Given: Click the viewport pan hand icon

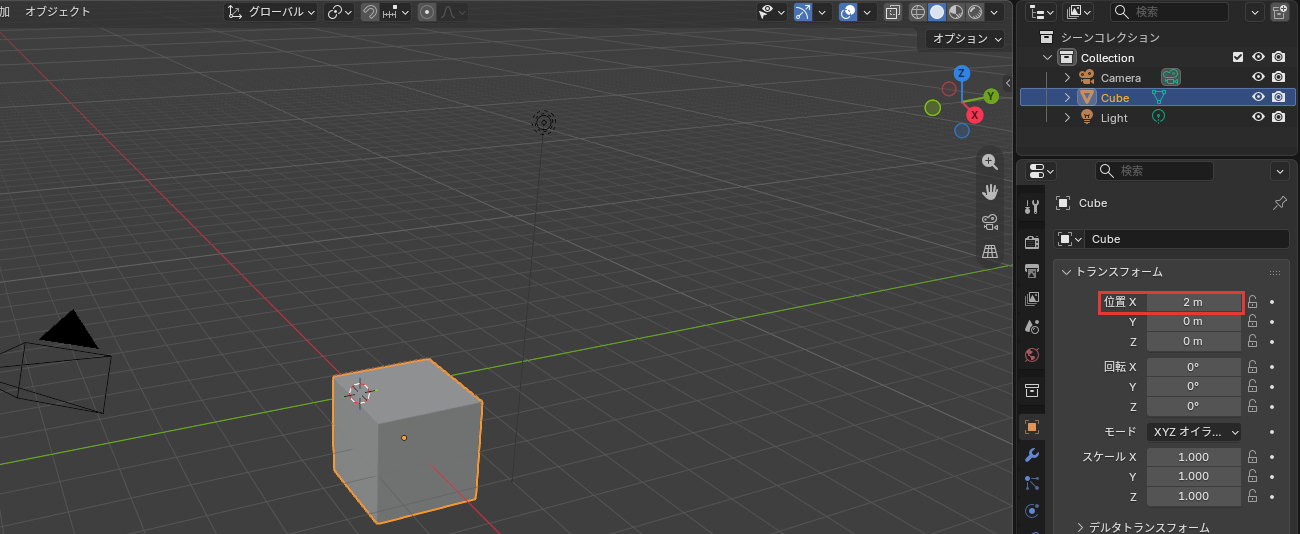Looking at the screenshot, I should coord(990,192).
